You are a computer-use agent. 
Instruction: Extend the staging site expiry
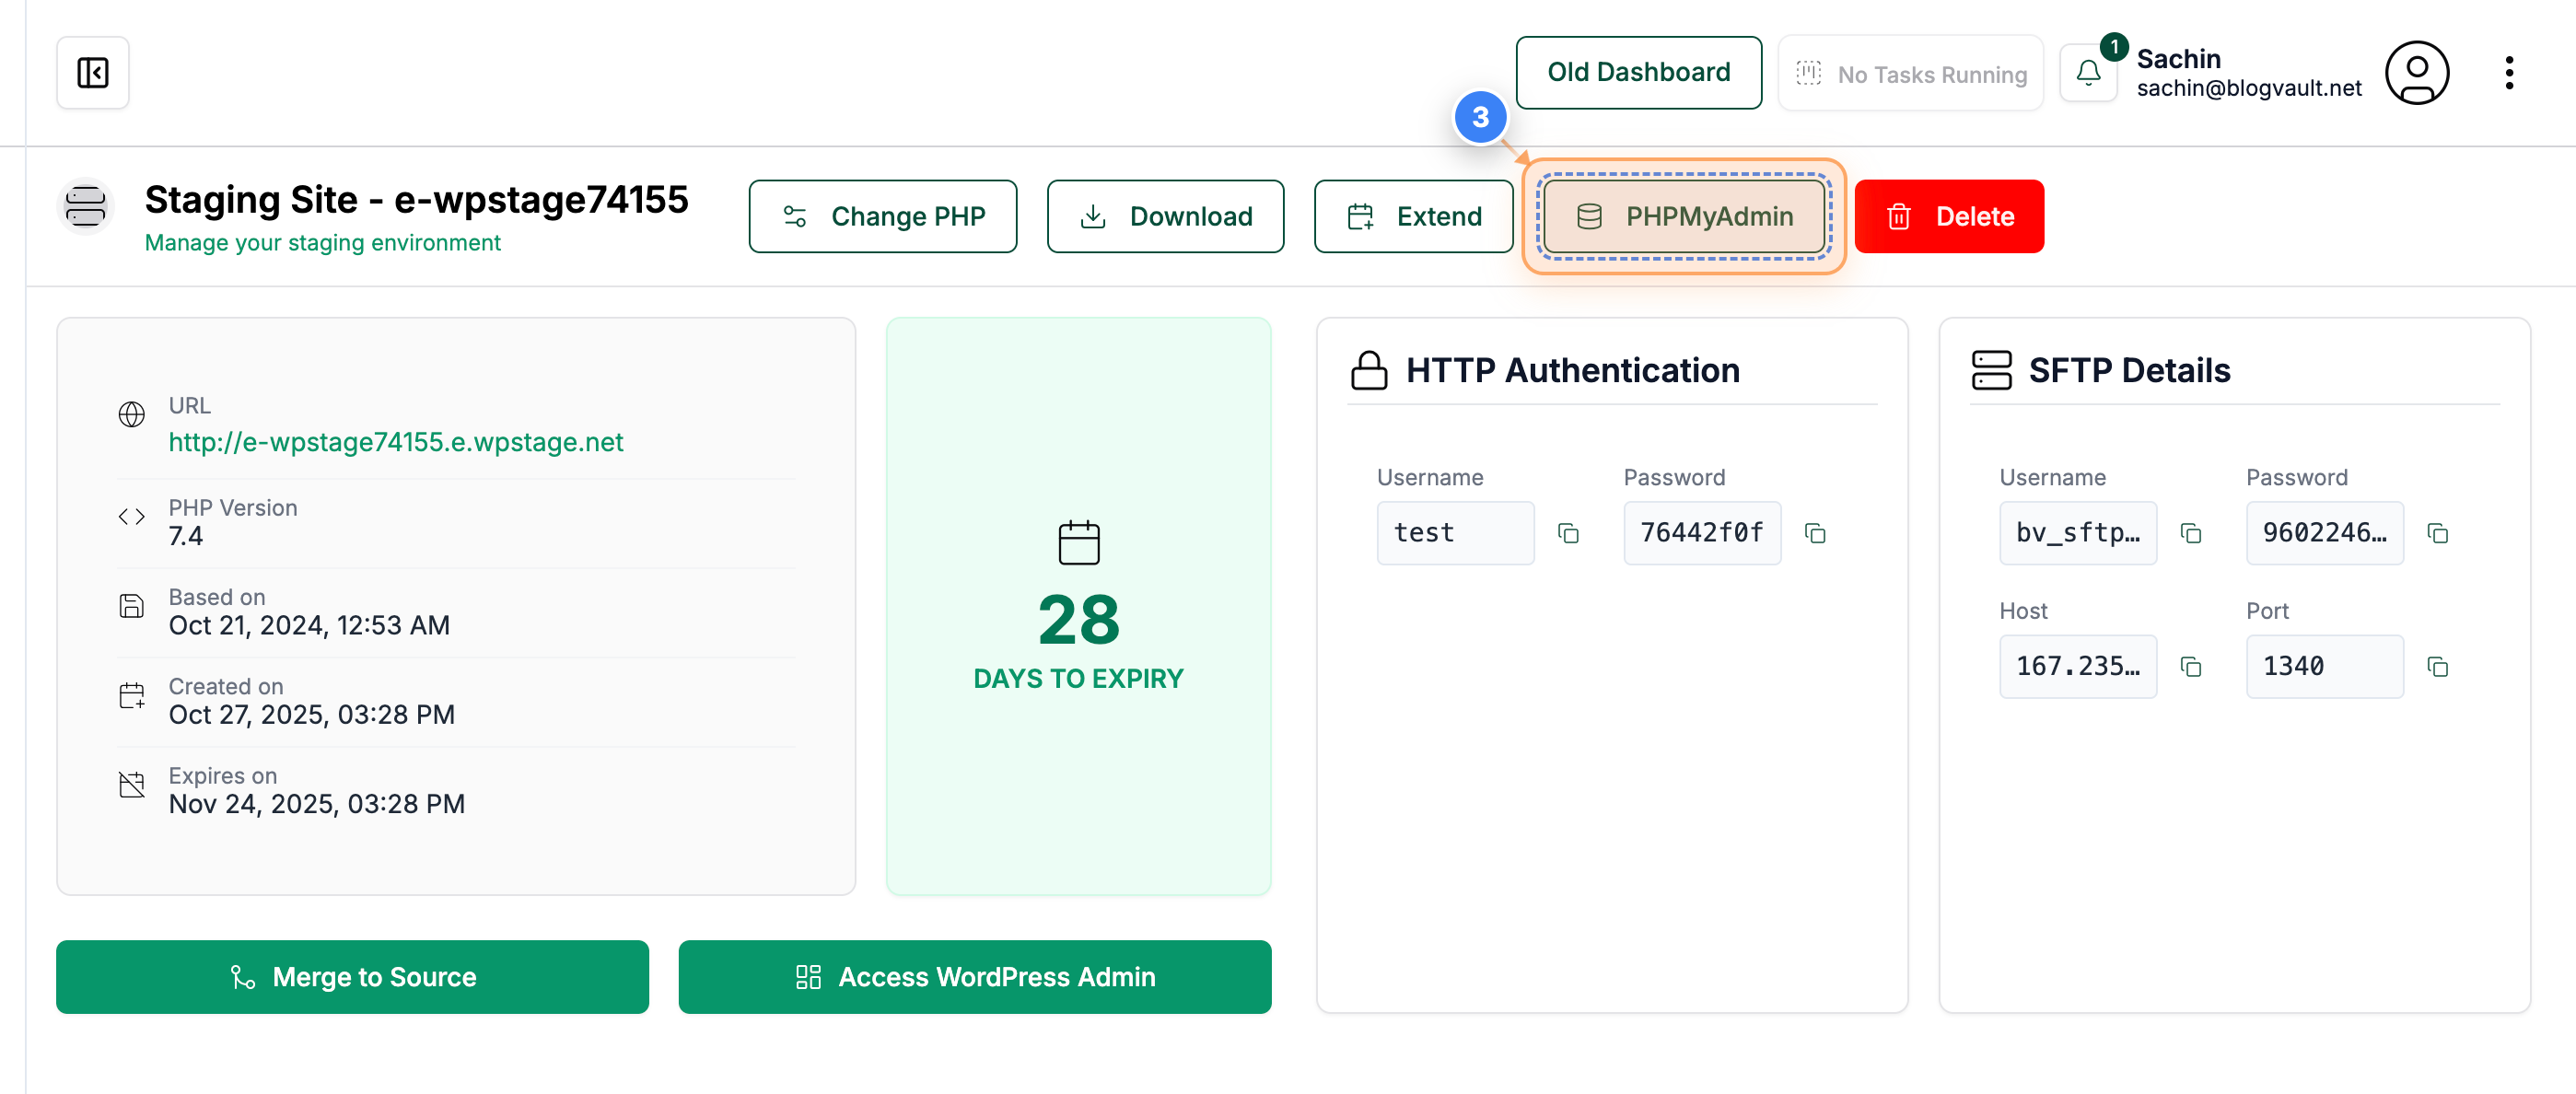pyautogui.click(x=1413, y=216)
